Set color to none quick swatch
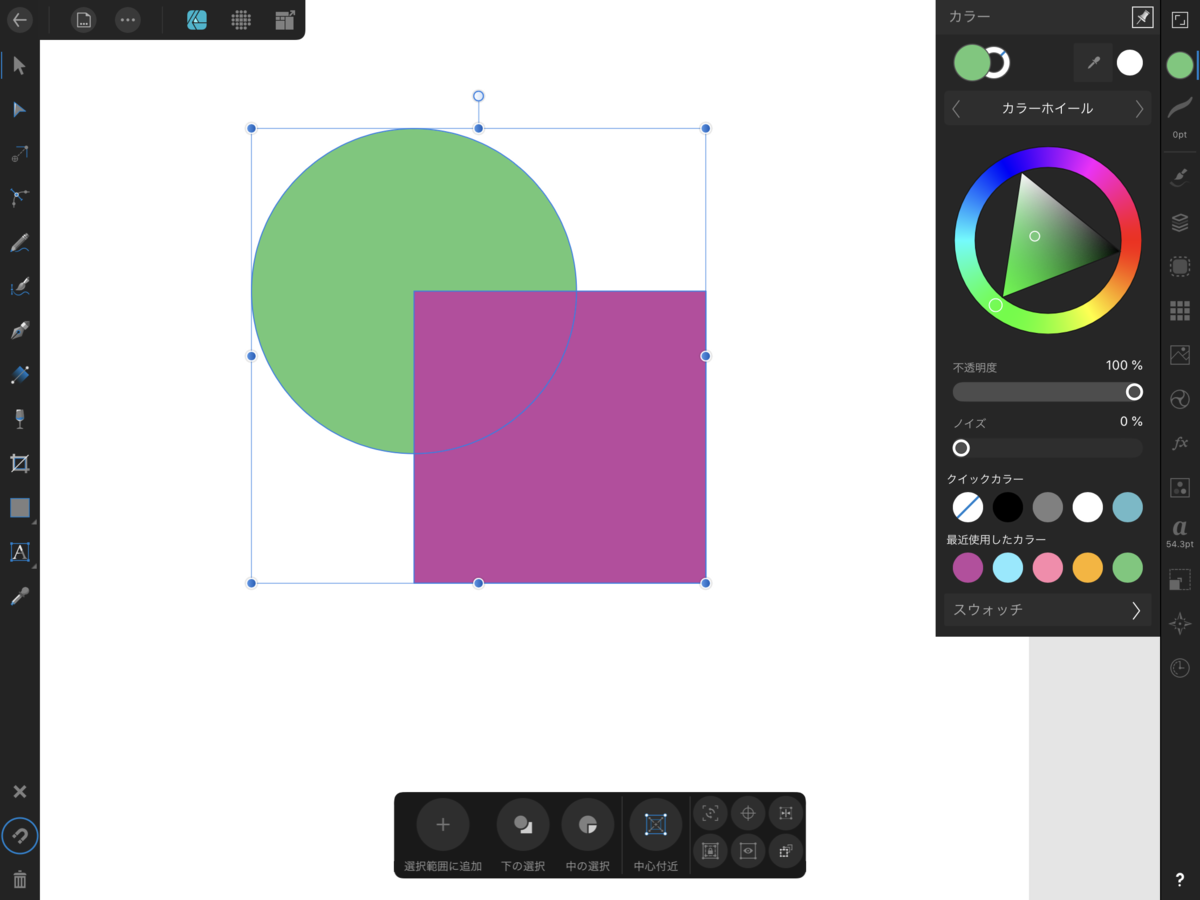Screen dimensions: 1200x900 (968, 507)
